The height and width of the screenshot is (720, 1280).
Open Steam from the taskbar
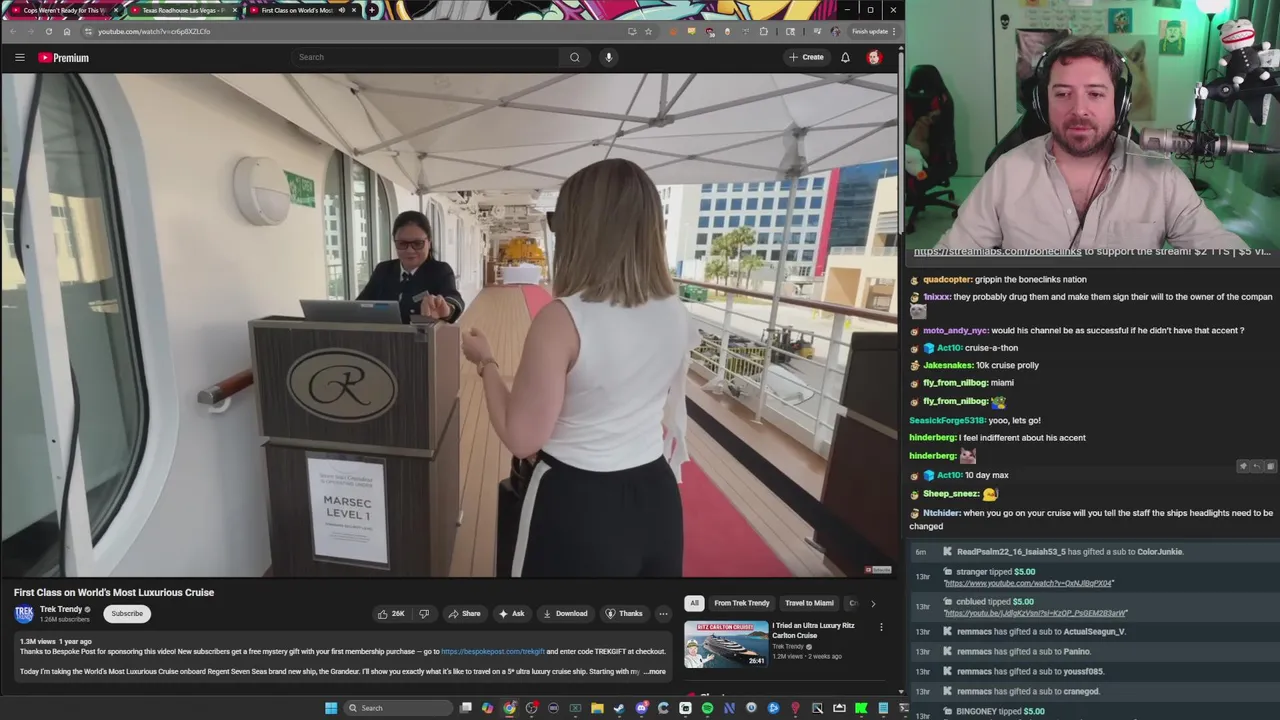[x=619, y=708]
